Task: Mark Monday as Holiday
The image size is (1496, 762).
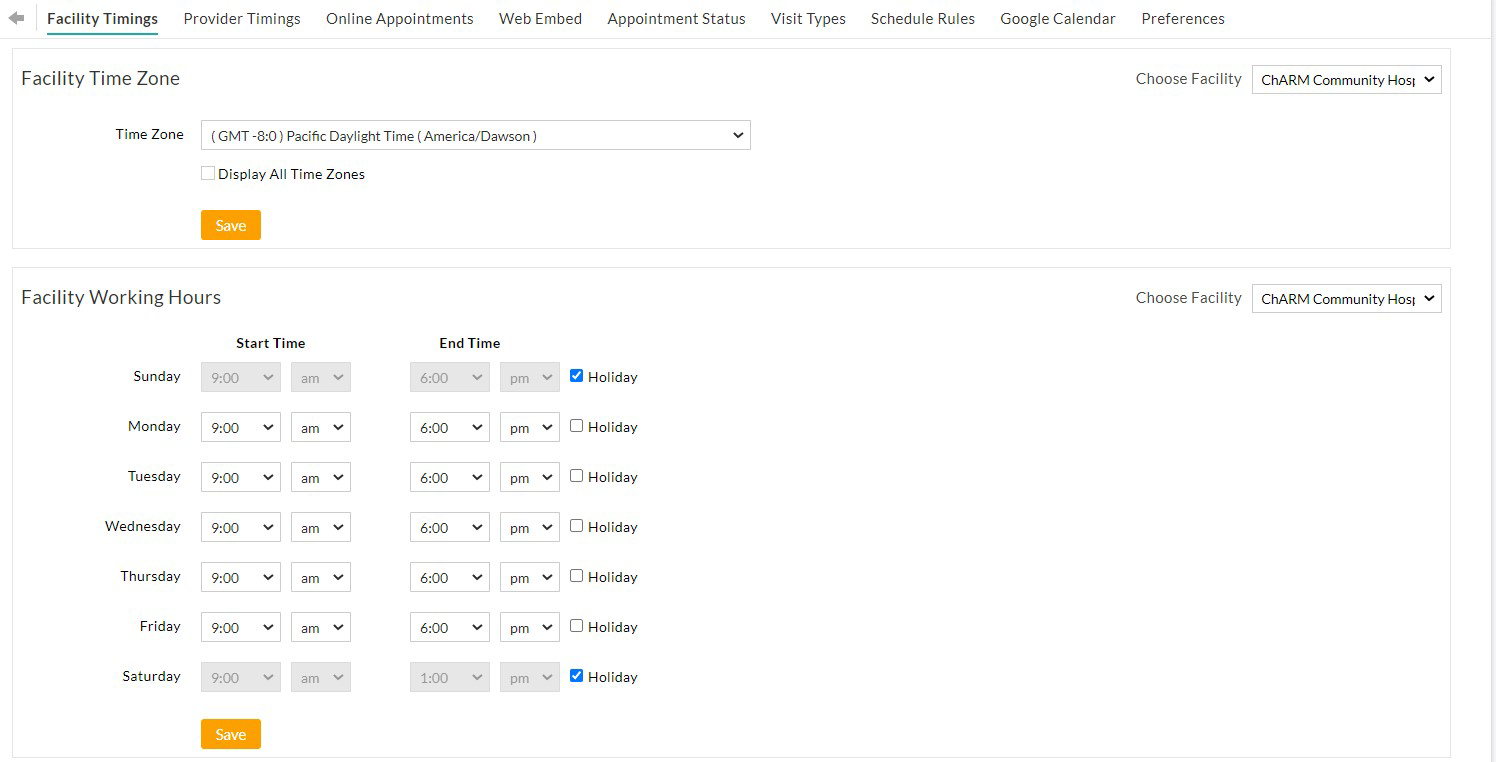Action: pyautogui.click(x=576, y=426)
